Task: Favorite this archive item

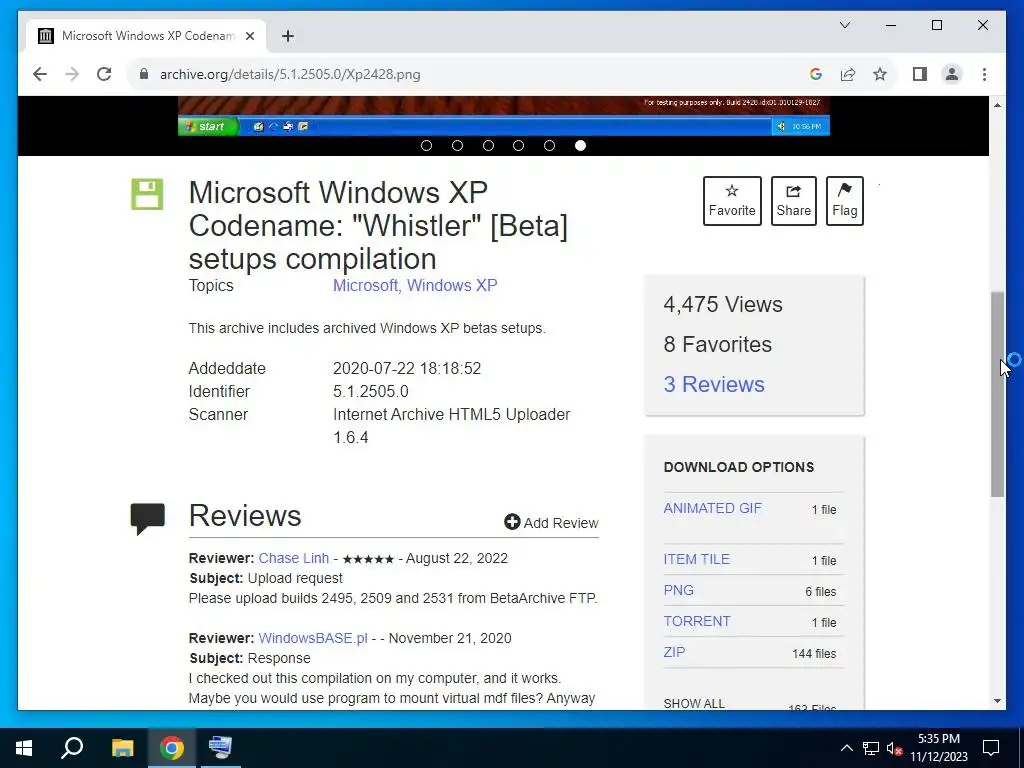Action: 732,201
